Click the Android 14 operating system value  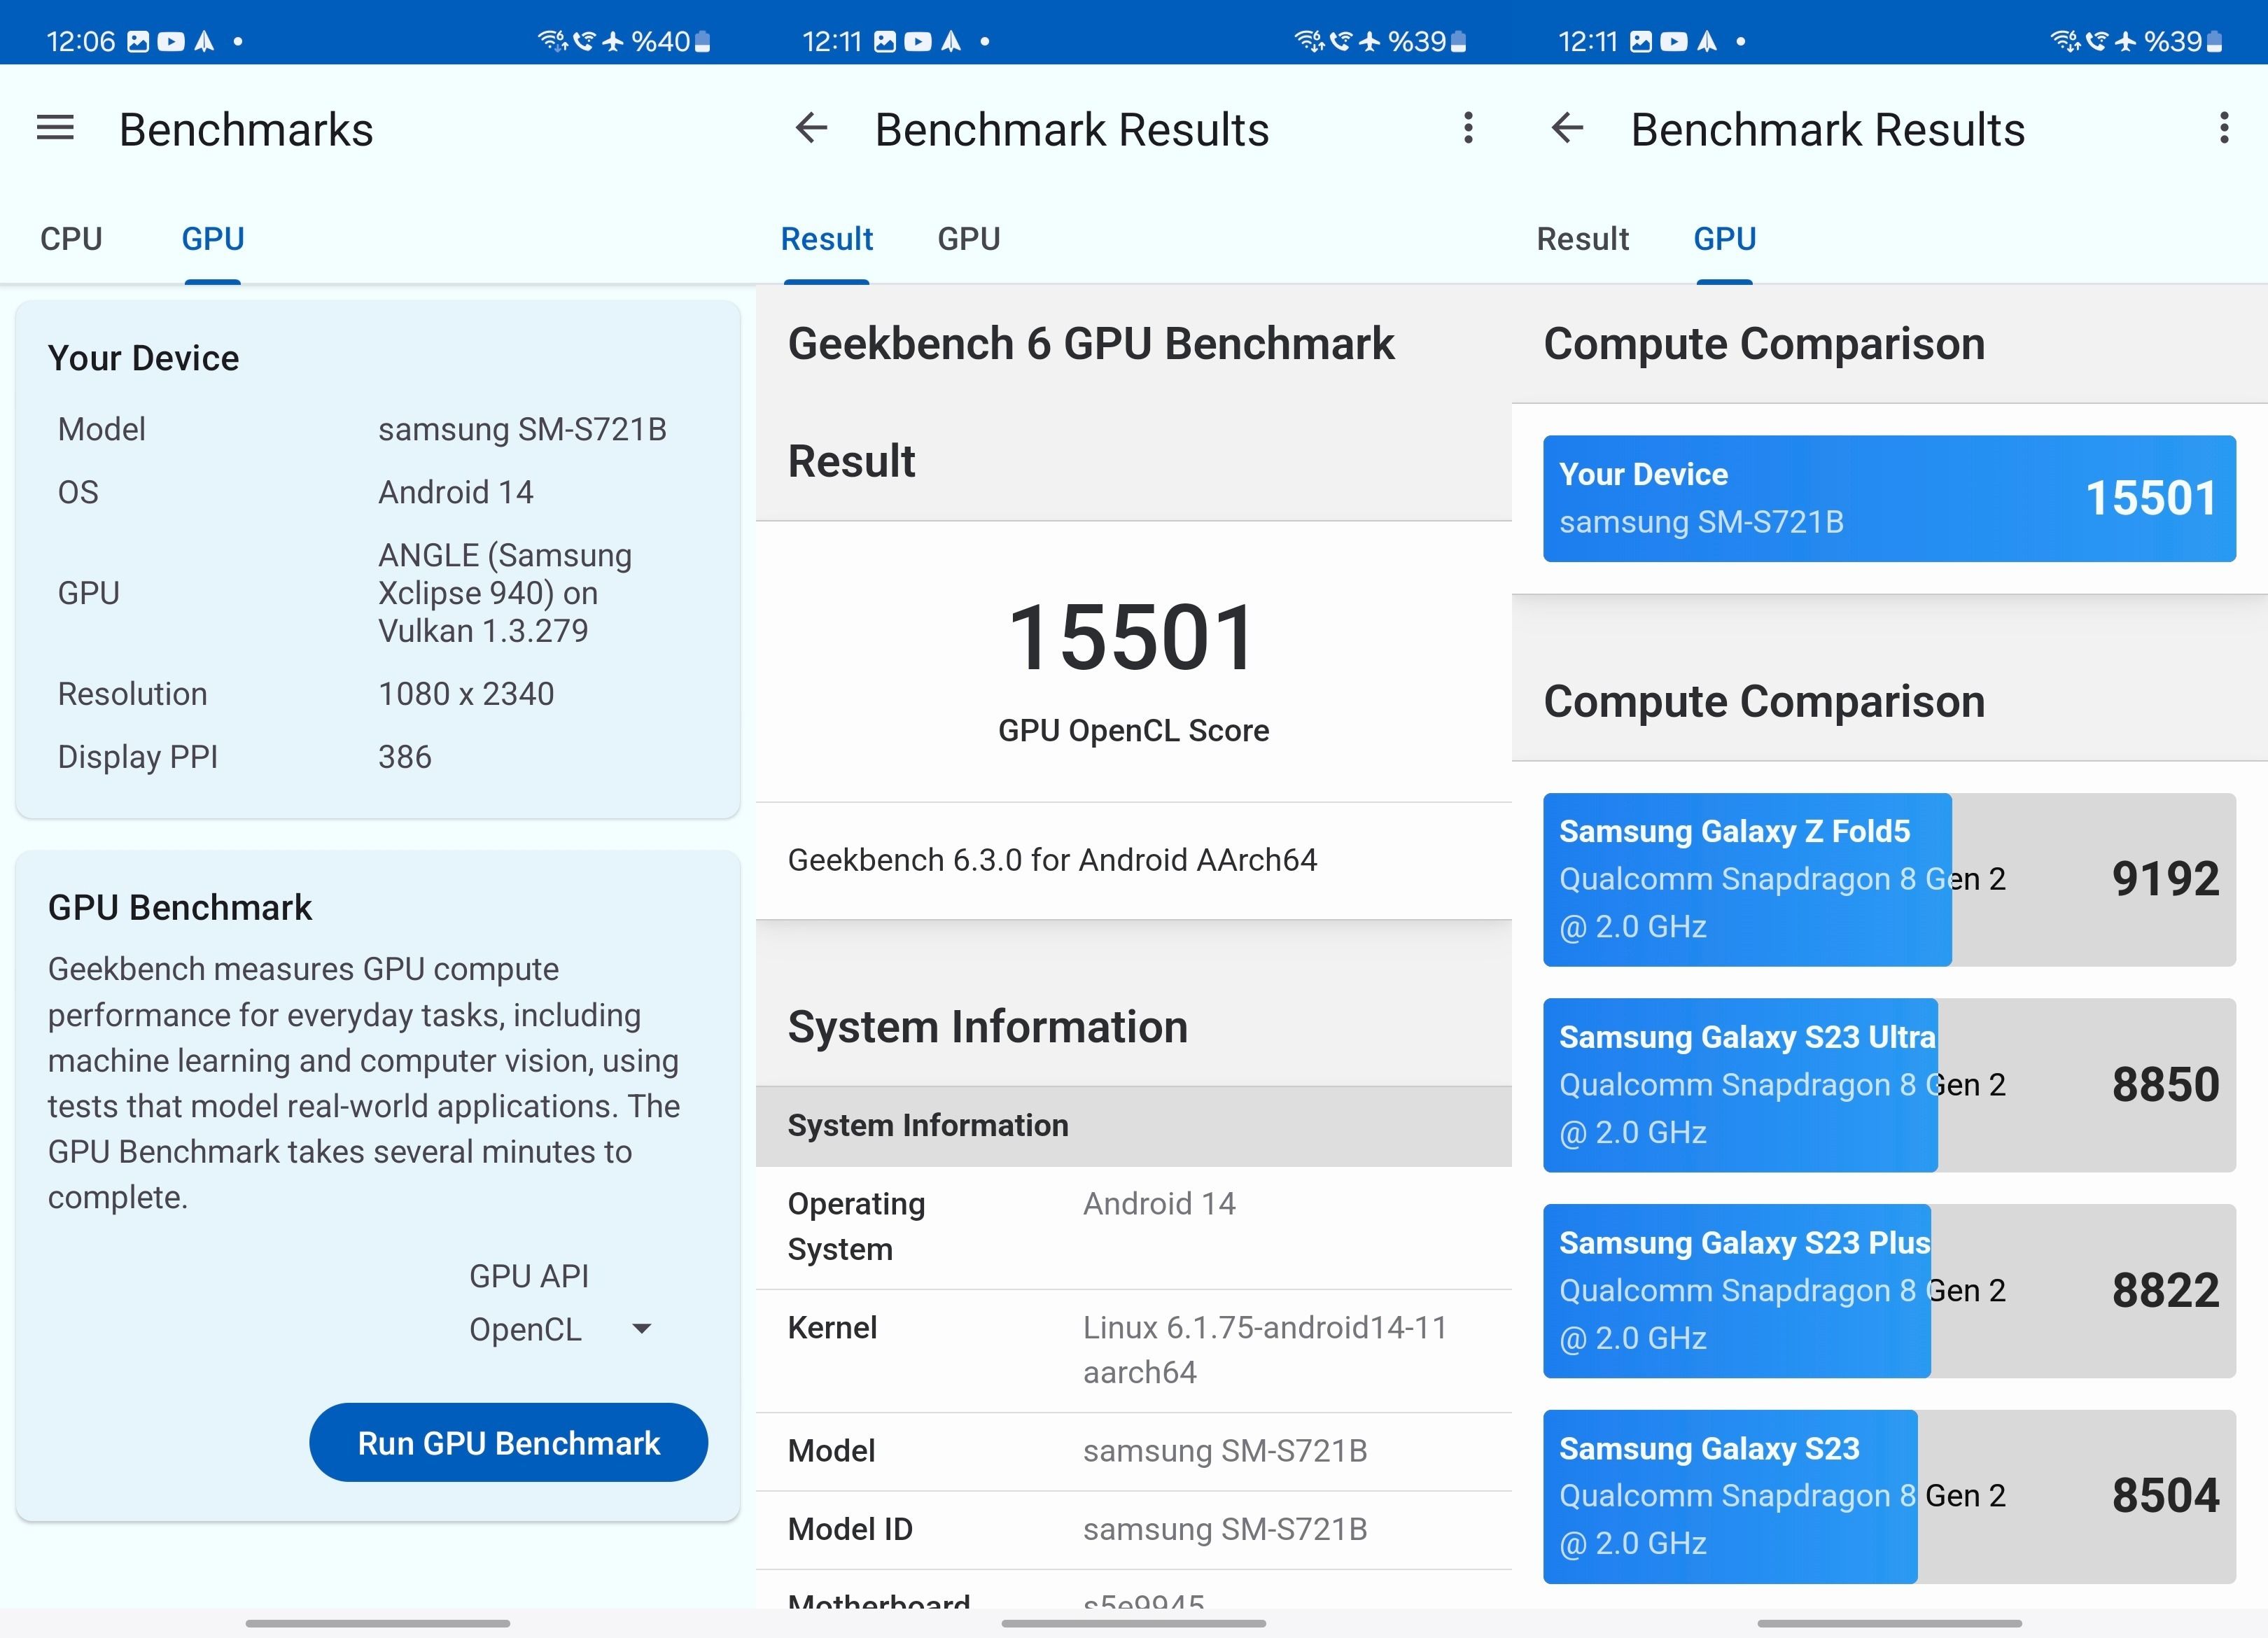[x=1159, y=1203]
